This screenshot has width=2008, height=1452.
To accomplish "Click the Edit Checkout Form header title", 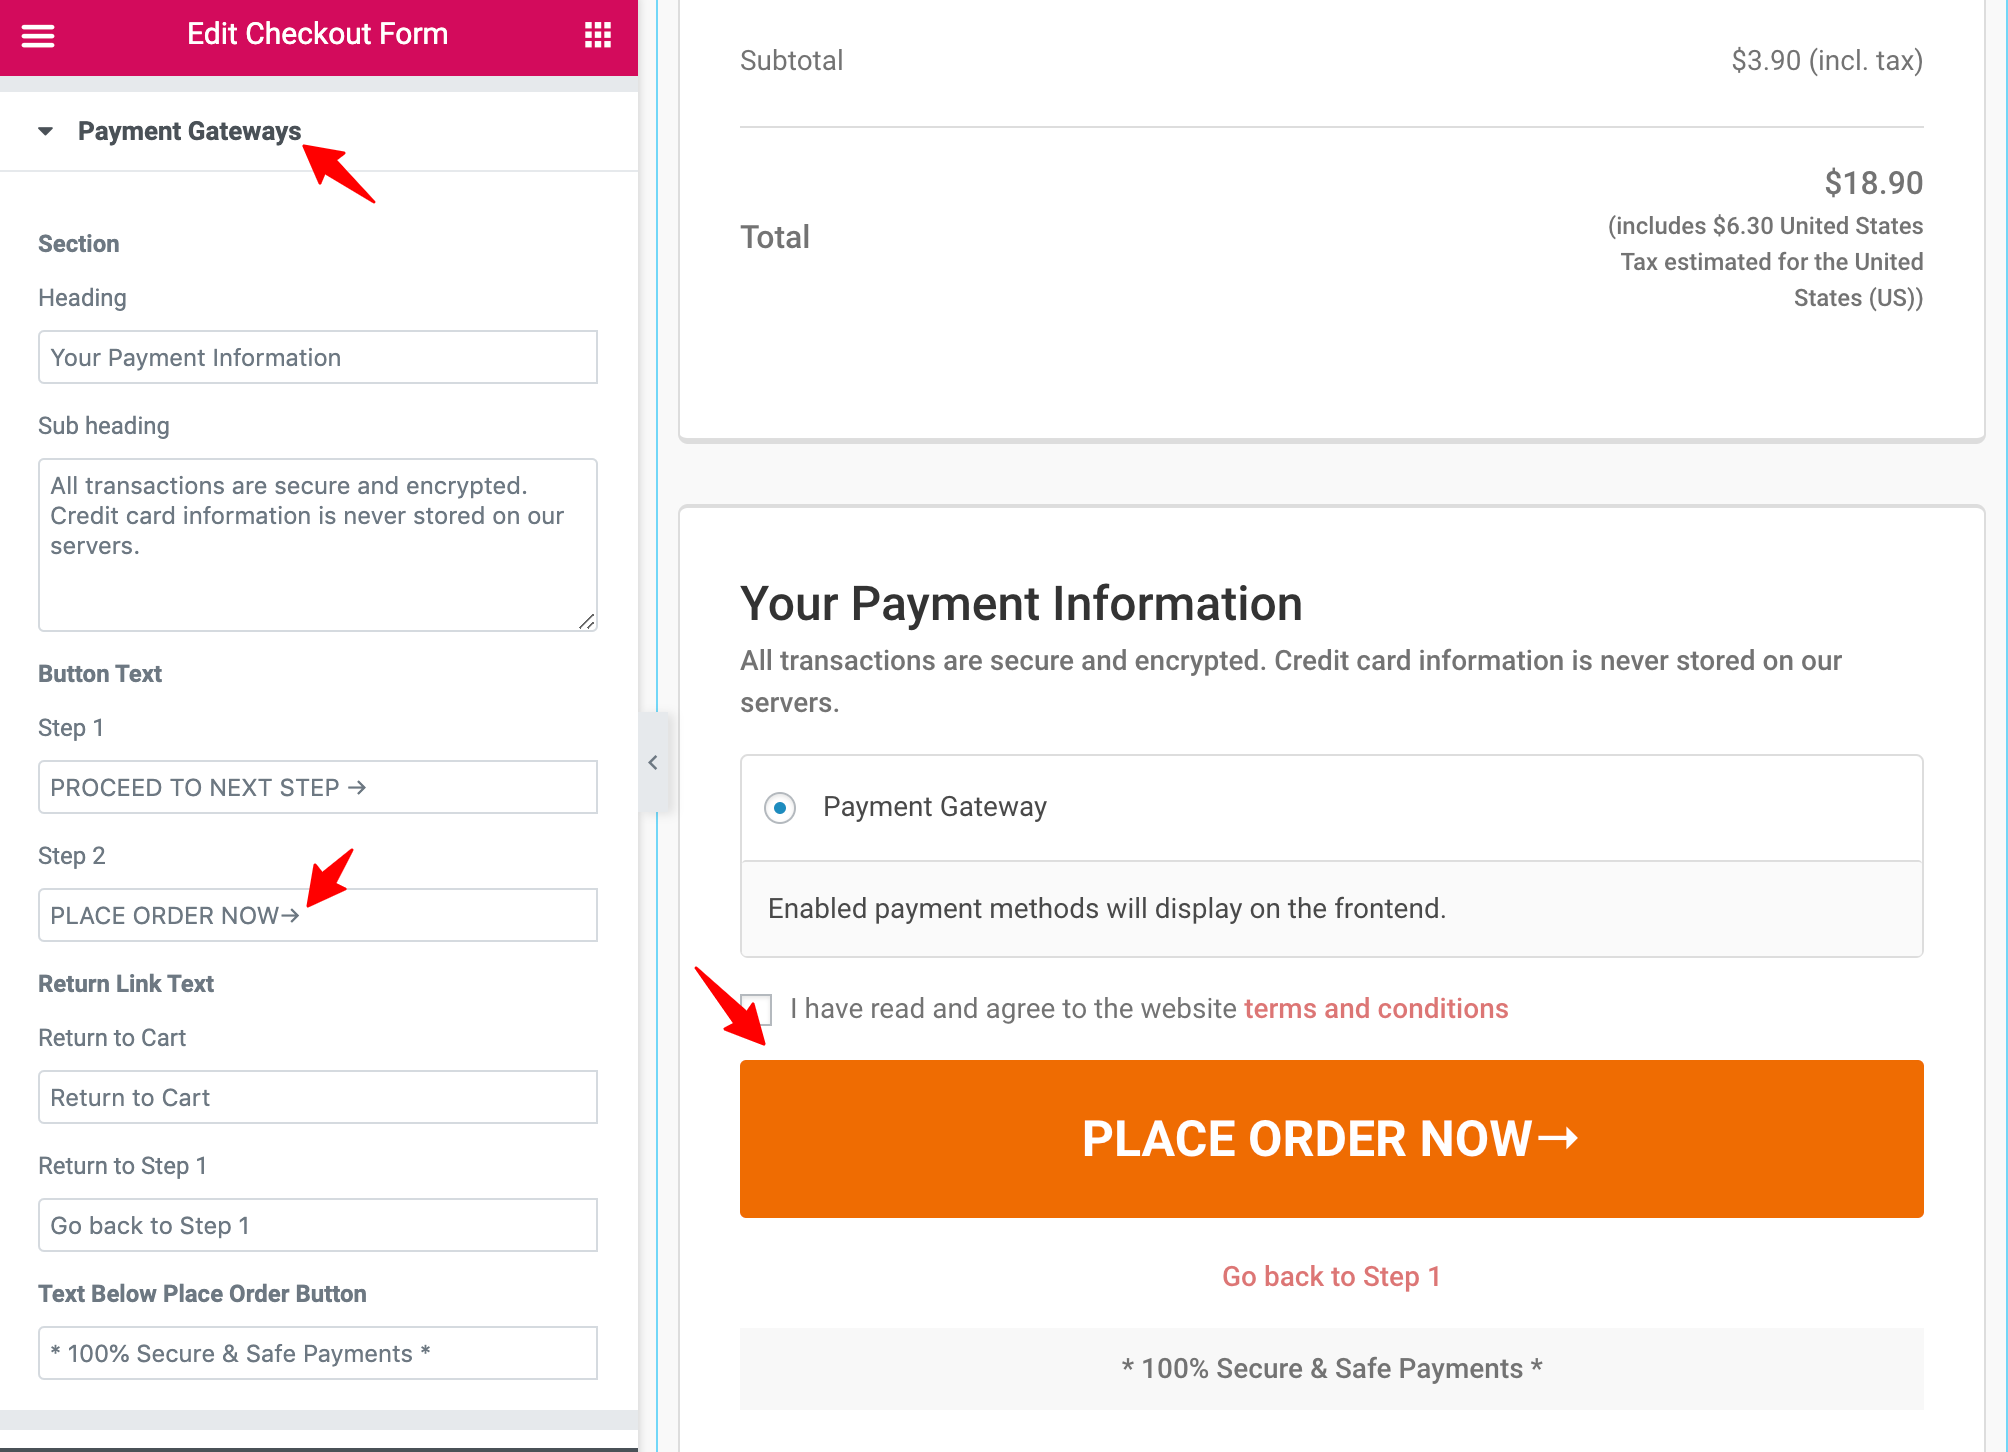I will [318, 34].
